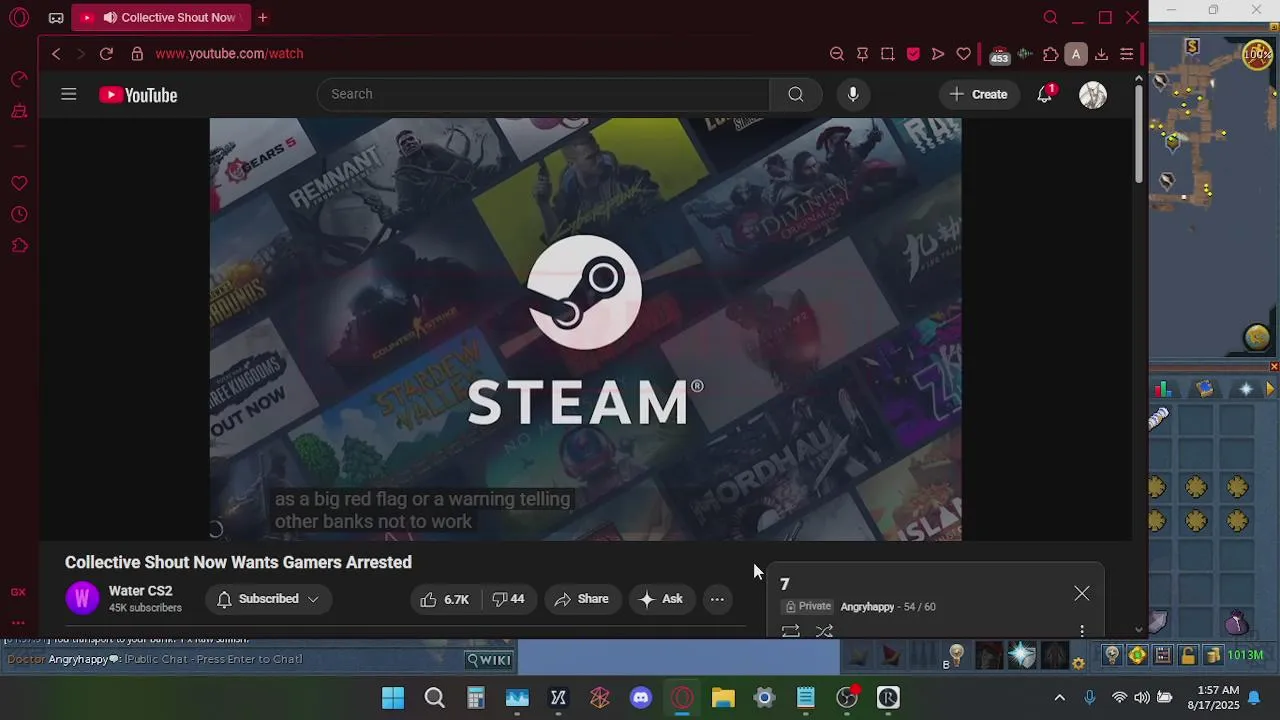This screenshot has width=1280, height=720.
Task: Take snapshot with capture icon
Action: click(887, 54)
